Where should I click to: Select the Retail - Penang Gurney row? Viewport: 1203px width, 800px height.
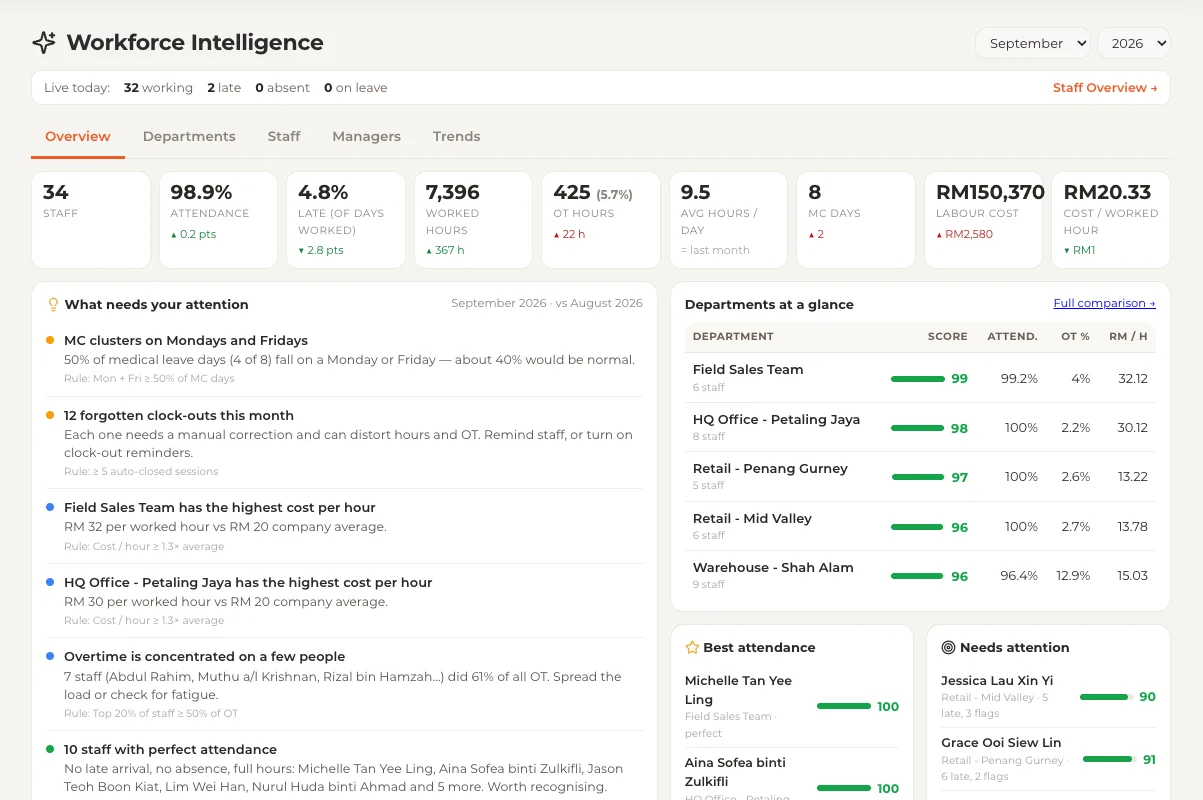[920, 477]
